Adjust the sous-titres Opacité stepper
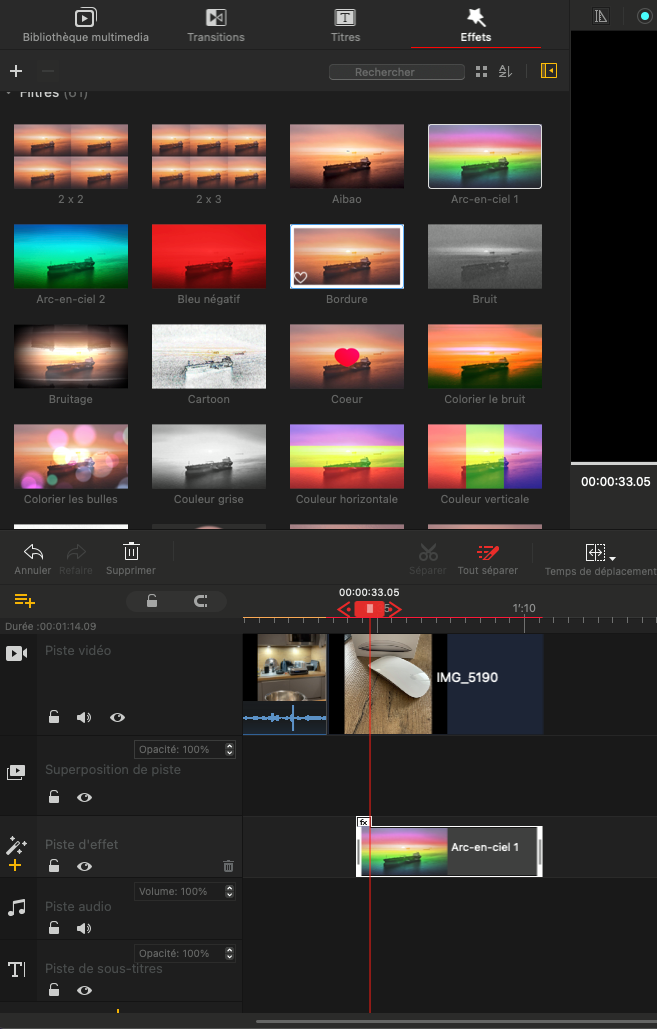 coord(229,953)
